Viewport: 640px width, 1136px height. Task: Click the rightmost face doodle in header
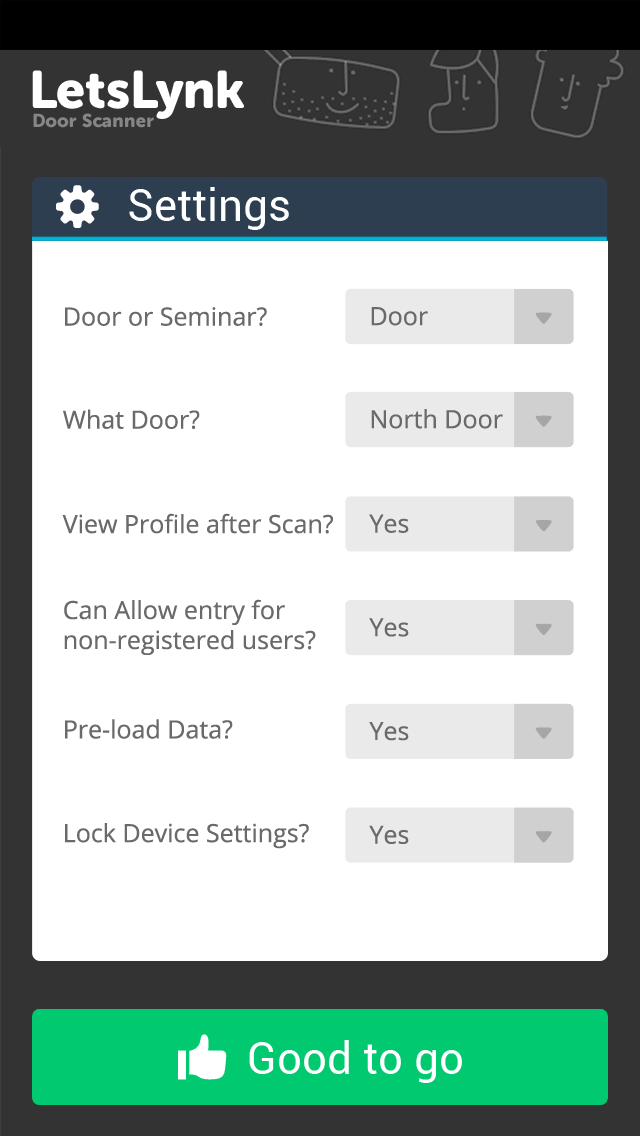(x=573, y=92)
